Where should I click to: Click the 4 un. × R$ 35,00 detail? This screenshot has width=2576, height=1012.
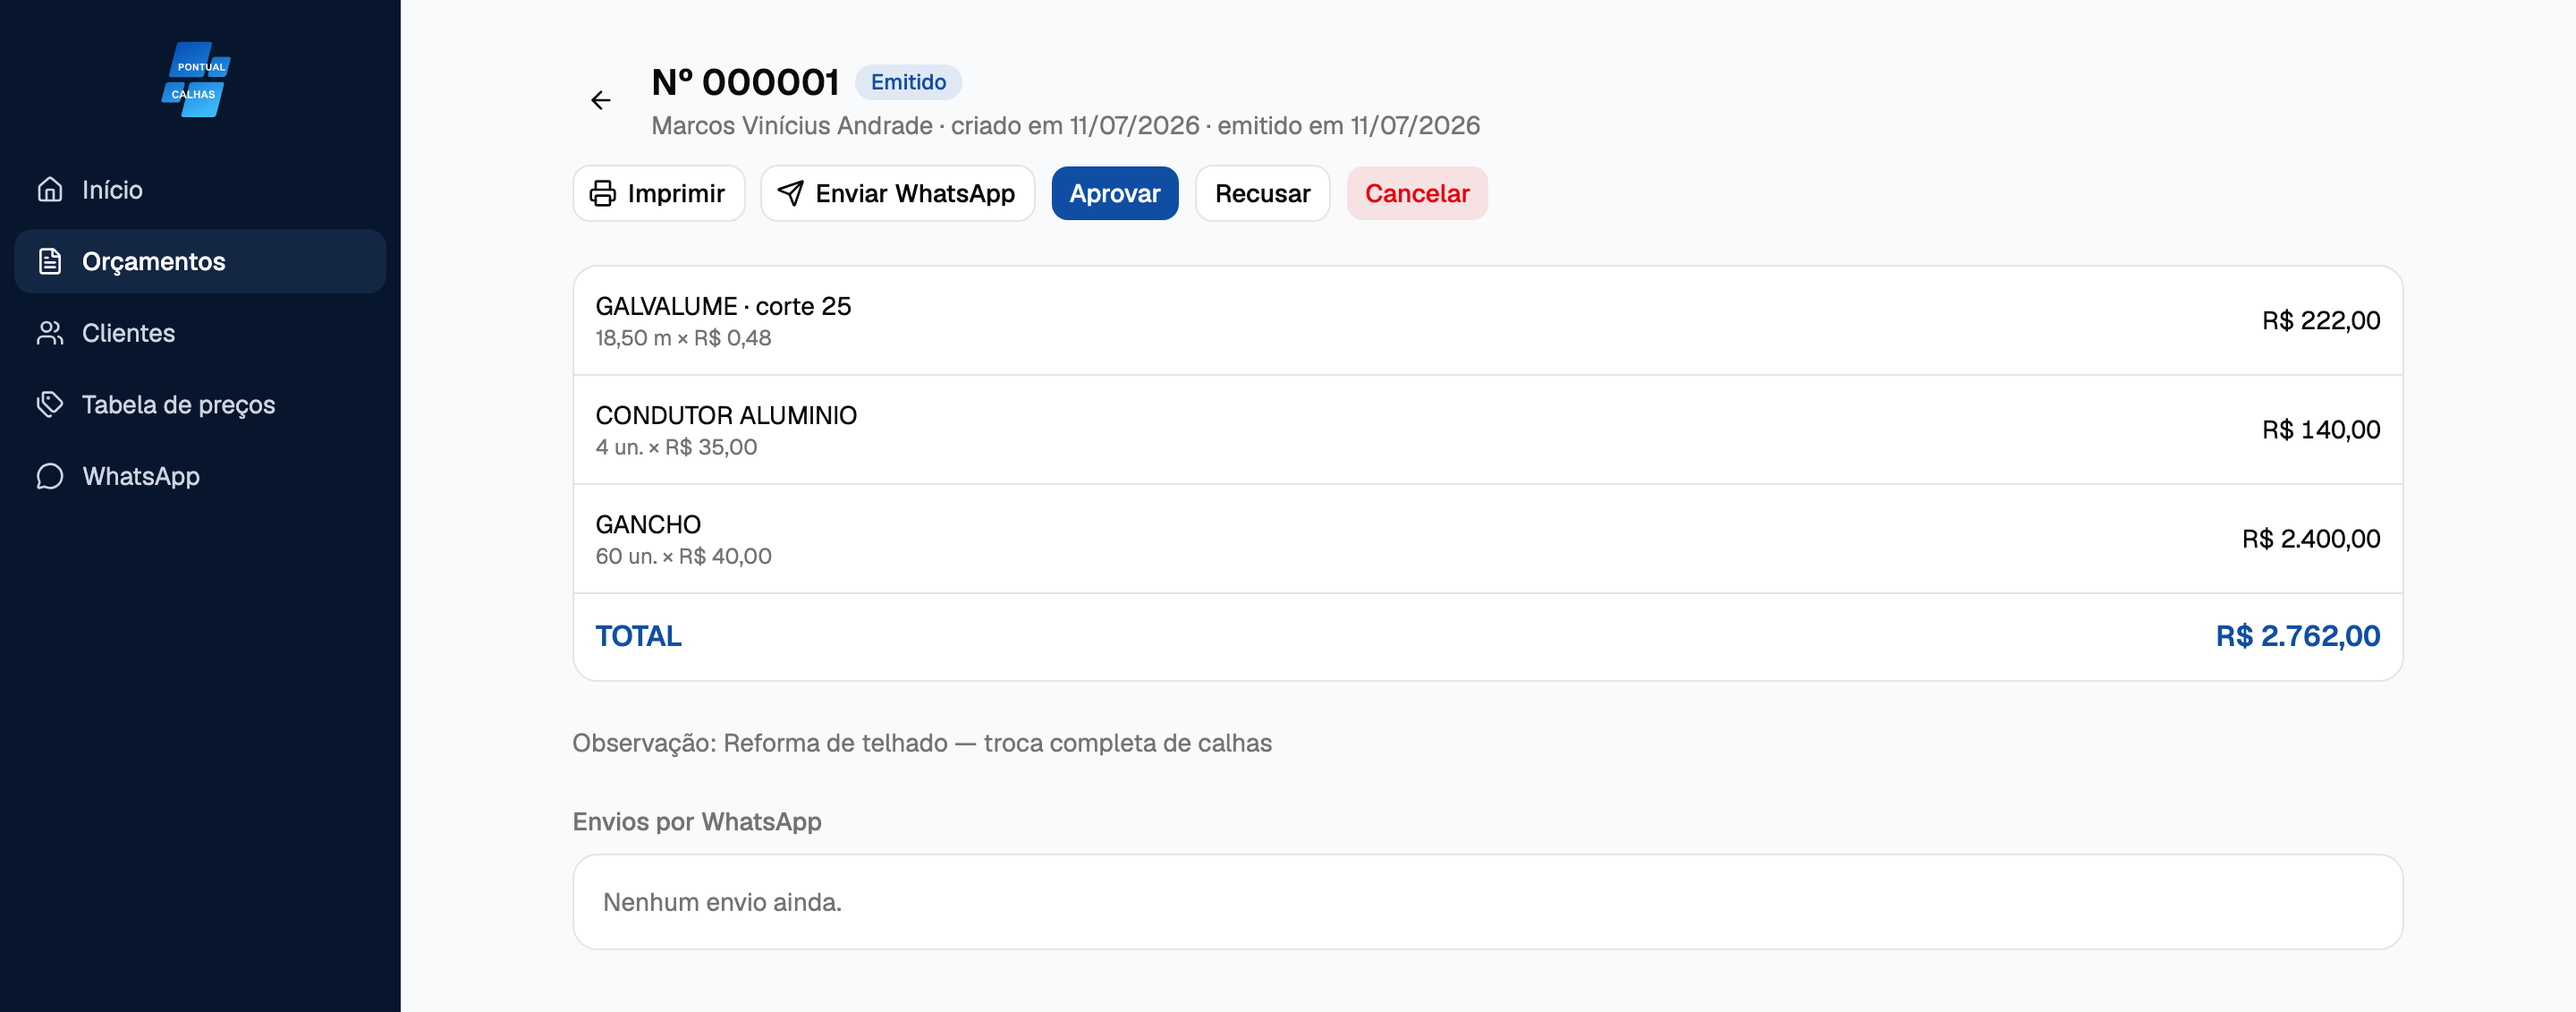click(676, 447)
